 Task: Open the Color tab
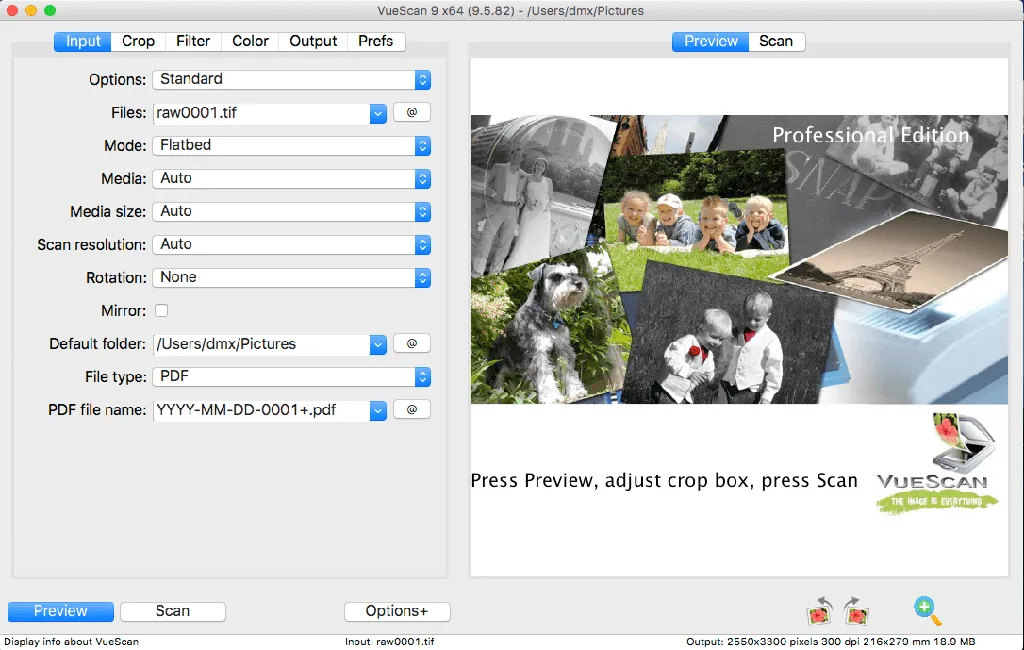(x=249, y=41)
